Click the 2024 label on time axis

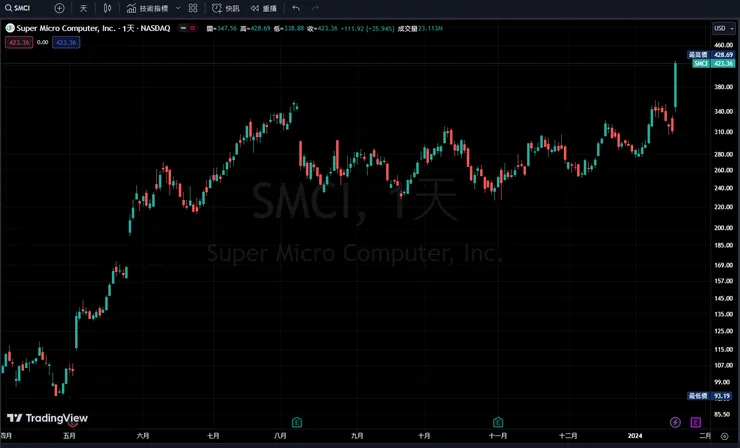click(x=635, y=436)
